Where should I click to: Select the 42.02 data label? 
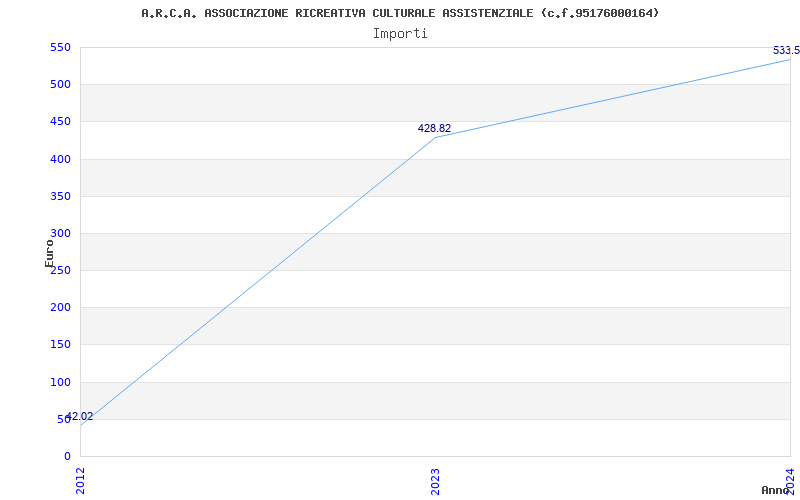pyautogui.click(x=80, y=416)
